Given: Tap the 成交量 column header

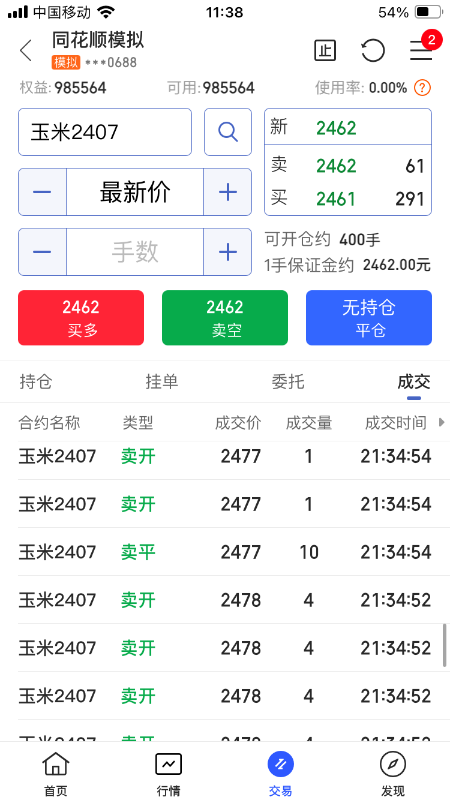Looking at the screenshot, I should point(309,423).
